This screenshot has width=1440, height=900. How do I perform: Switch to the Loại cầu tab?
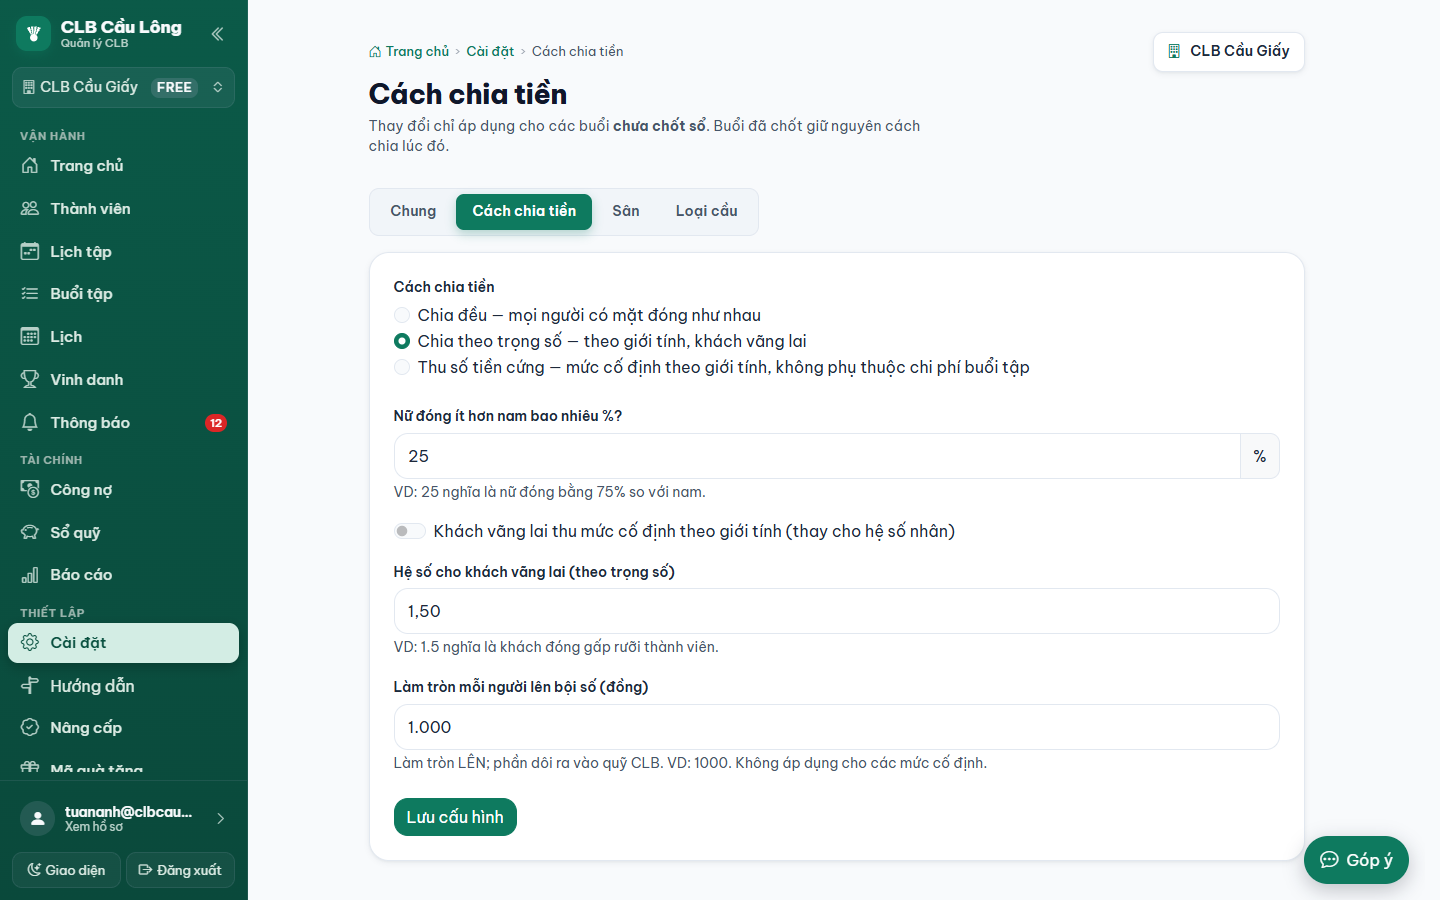pyautogui.click(x=706, y=211)
